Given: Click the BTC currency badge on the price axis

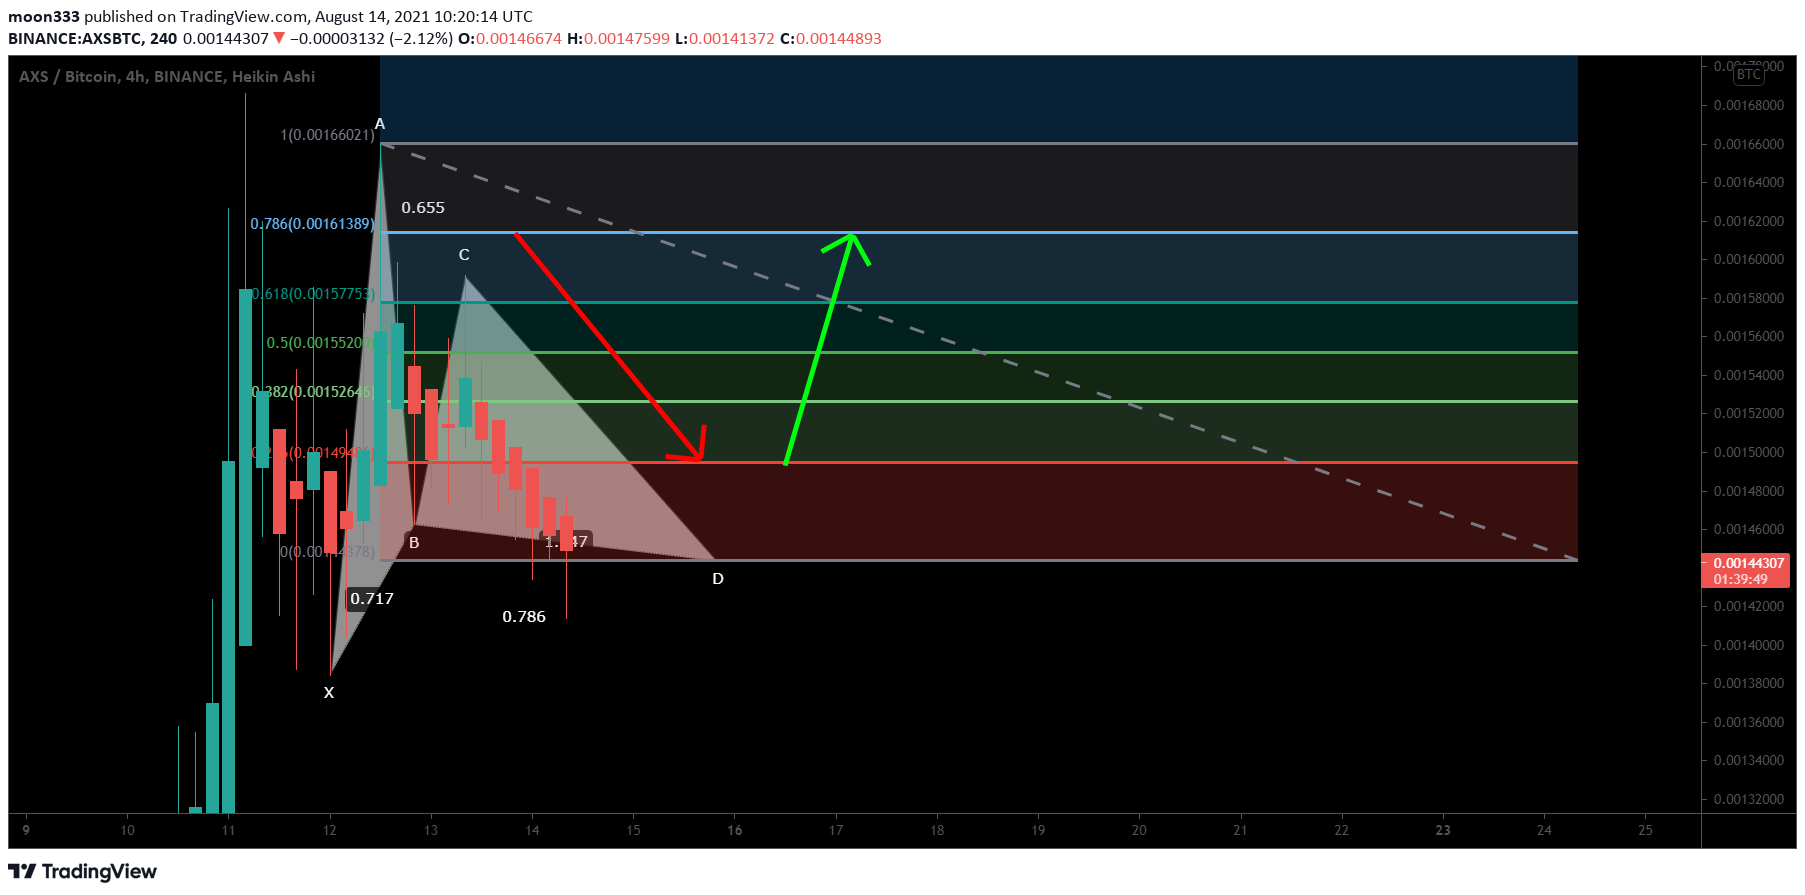Looking at the screenshot, I should 1749,74.
